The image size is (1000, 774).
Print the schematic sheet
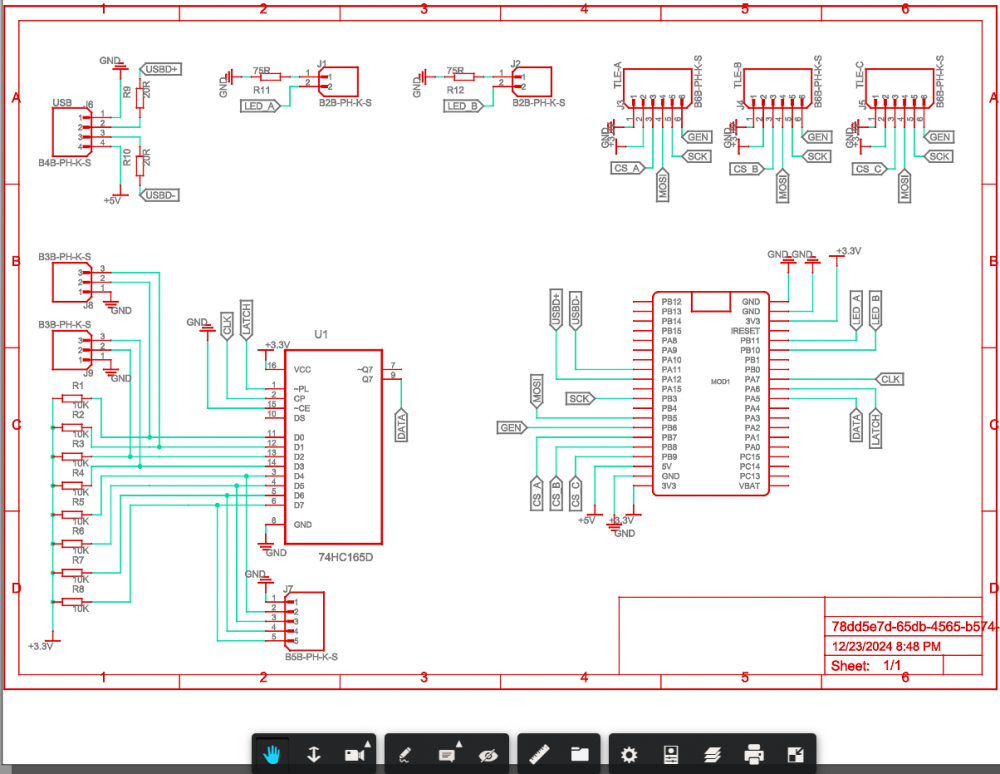pyautogui.click(x=754, y=754)
